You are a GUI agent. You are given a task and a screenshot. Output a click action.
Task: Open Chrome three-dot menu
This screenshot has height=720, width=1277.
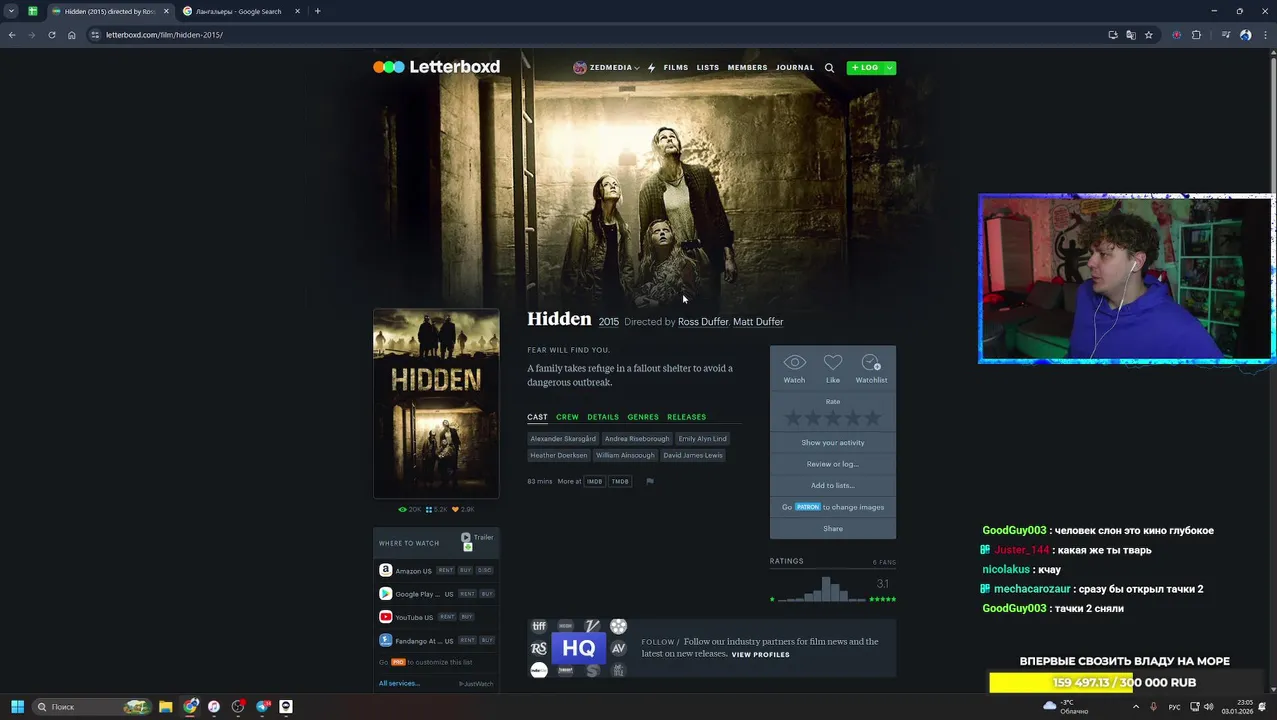[x=1264, y=35]
